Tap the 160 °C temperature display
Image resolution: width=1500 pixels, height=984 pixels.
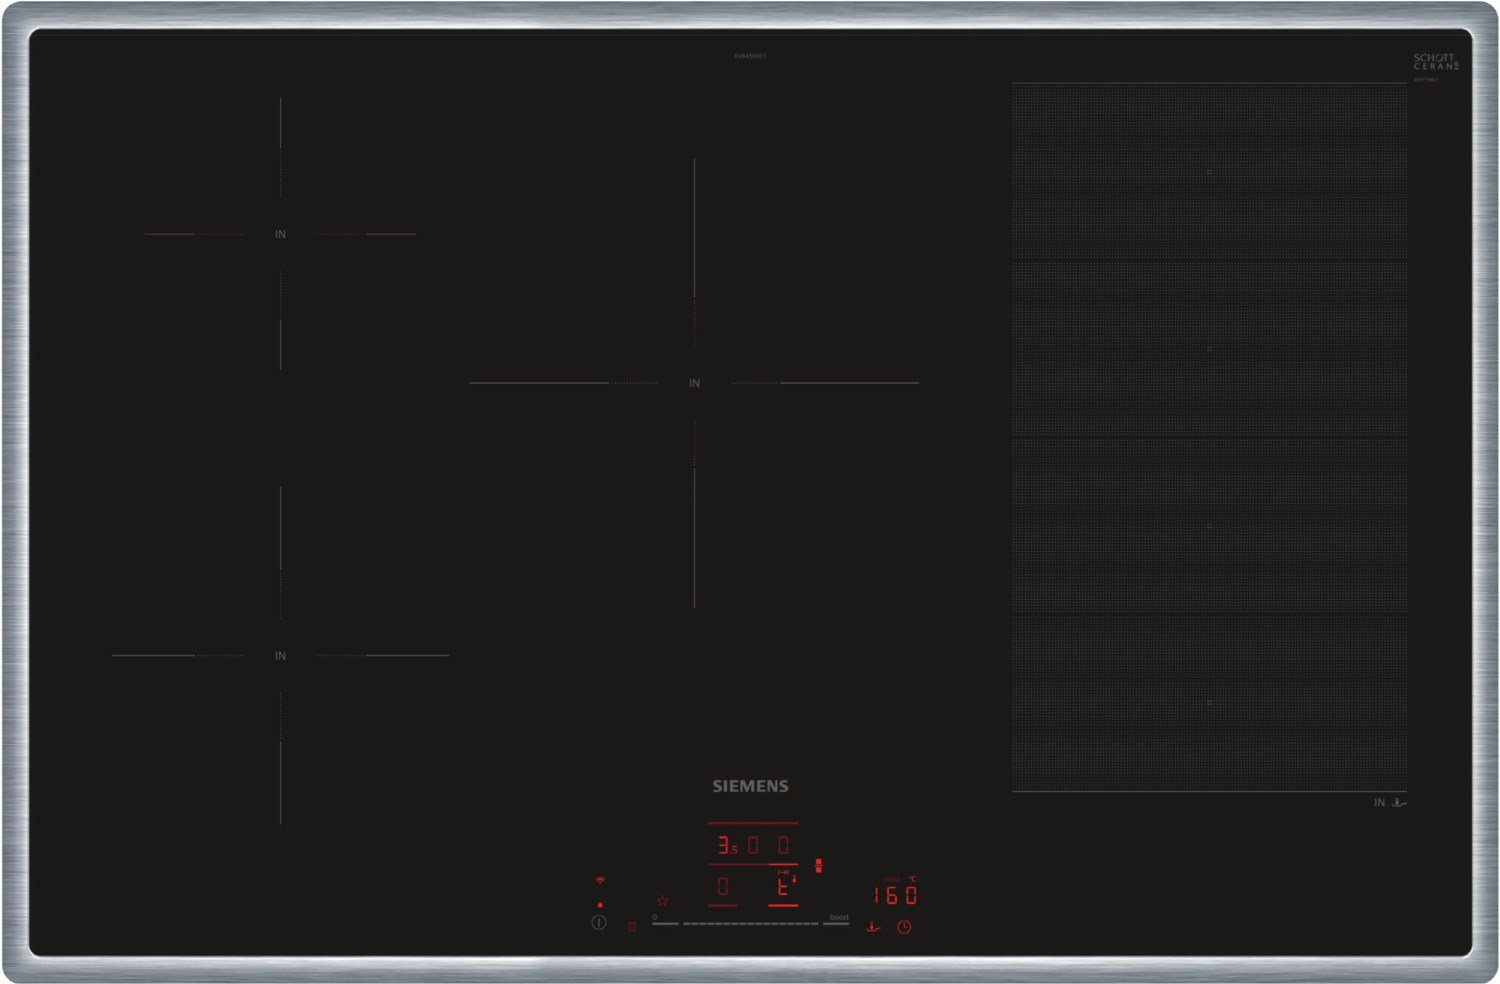895,895
